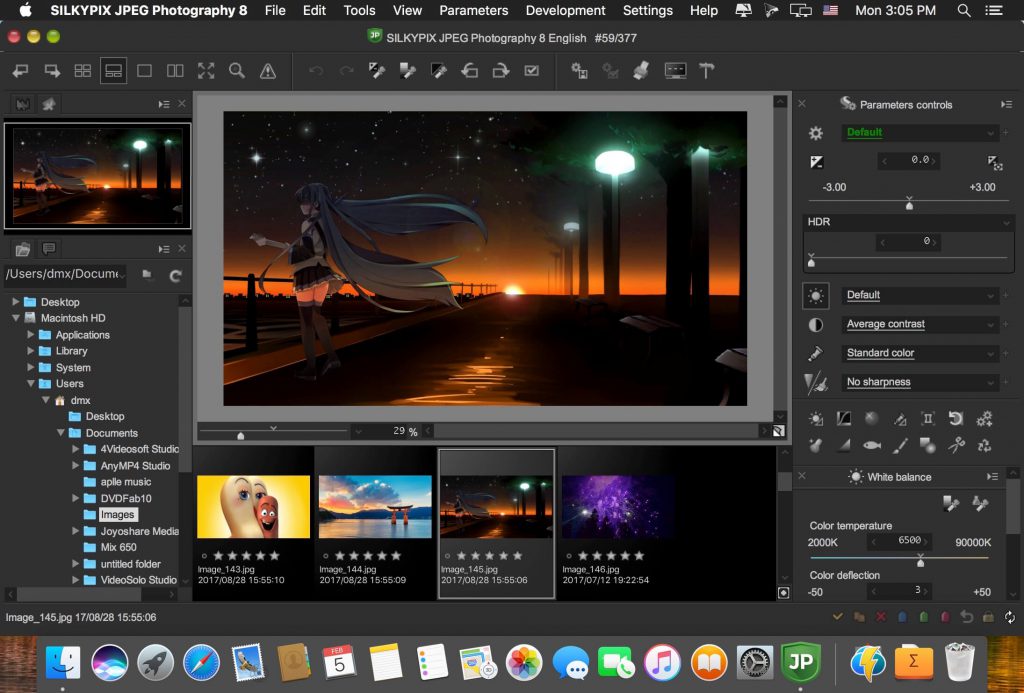Open the print function icon
Image resolution: width=1024 pixels, height=693 pixels.
[x=642, y=71]
